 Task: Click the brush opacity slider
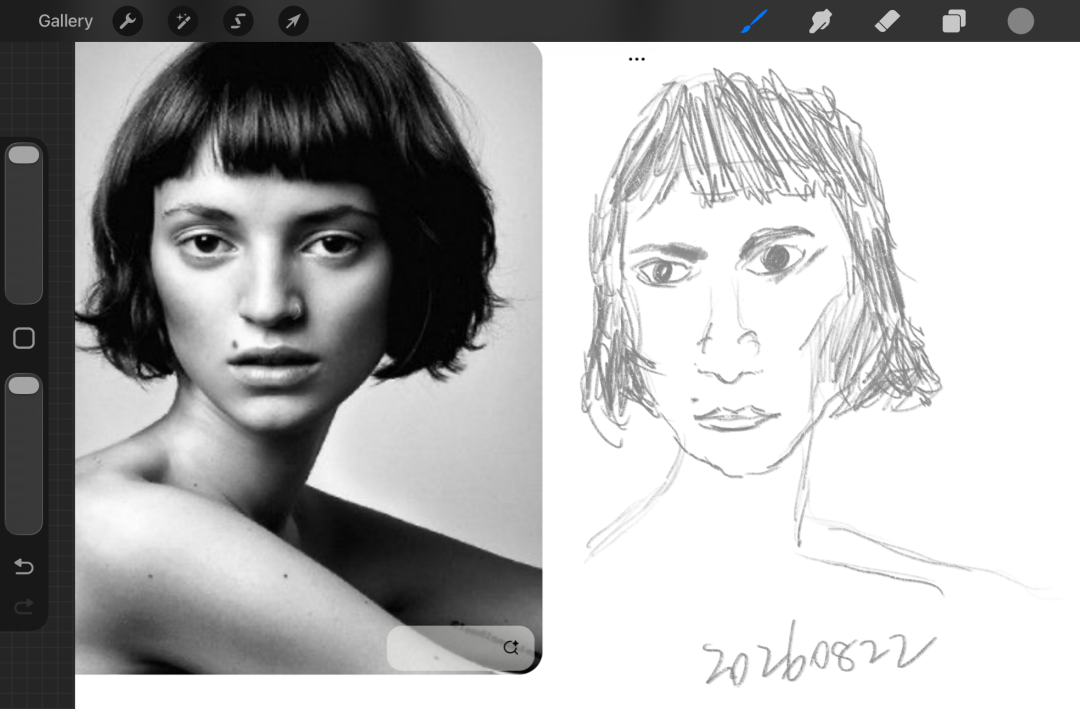[24, 454]
